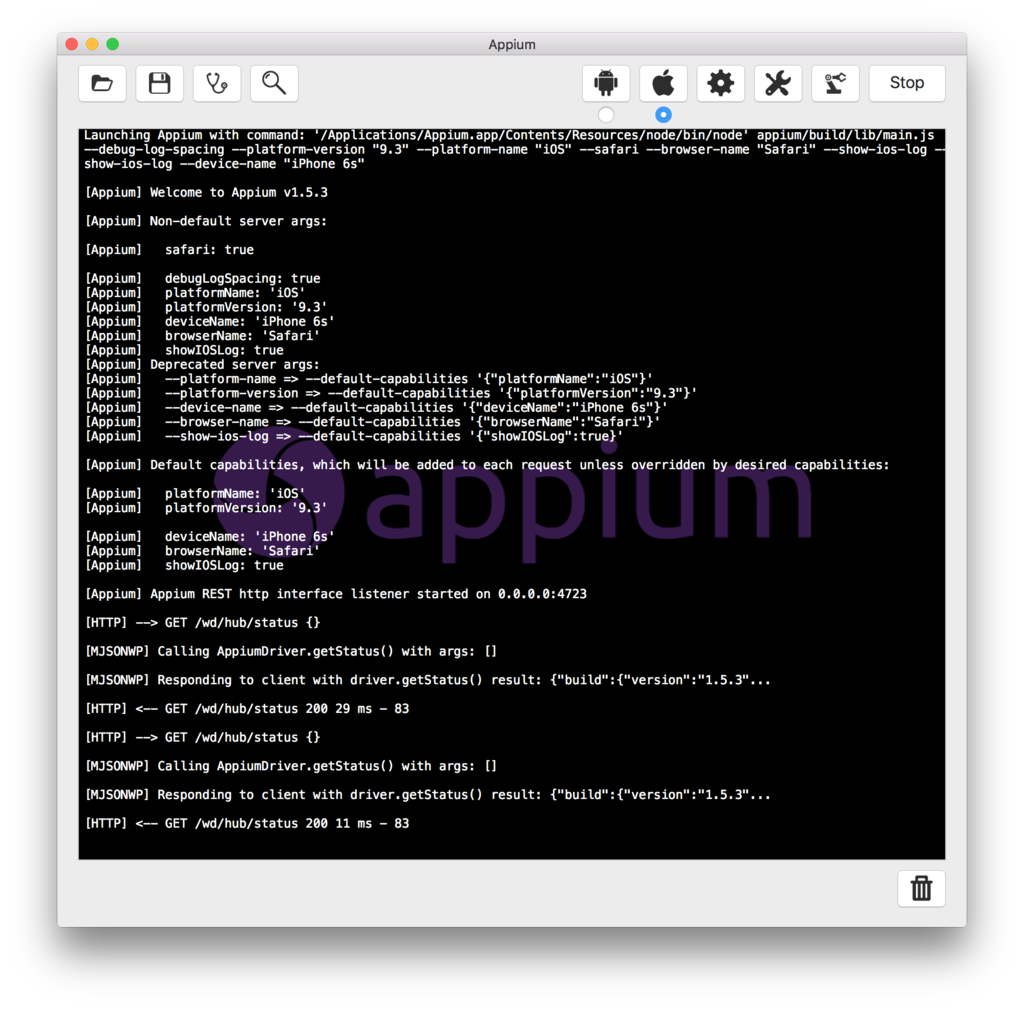The width and height of the screenshot is (1024, 1009).
Task: Clear the log with trash icon
Action: 921,888
